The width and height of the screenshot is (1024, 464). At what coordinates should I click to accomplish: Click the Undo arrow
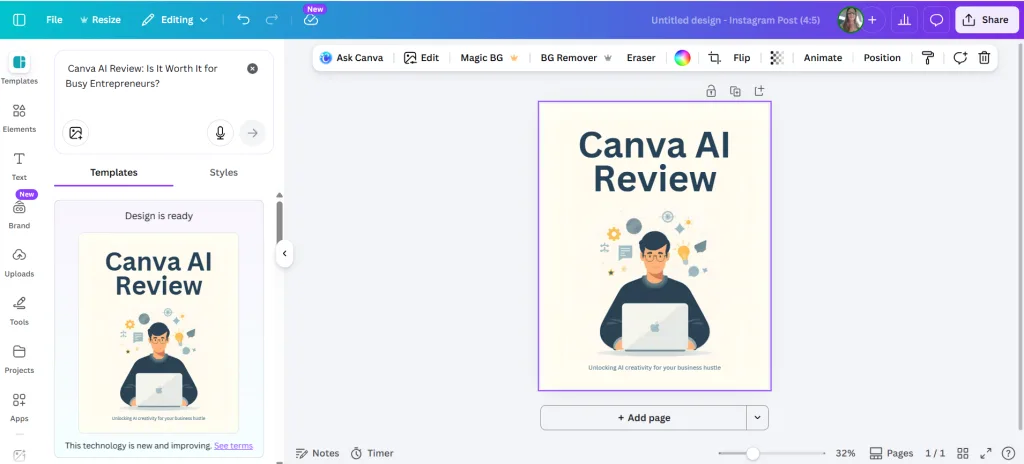(244, 20)
